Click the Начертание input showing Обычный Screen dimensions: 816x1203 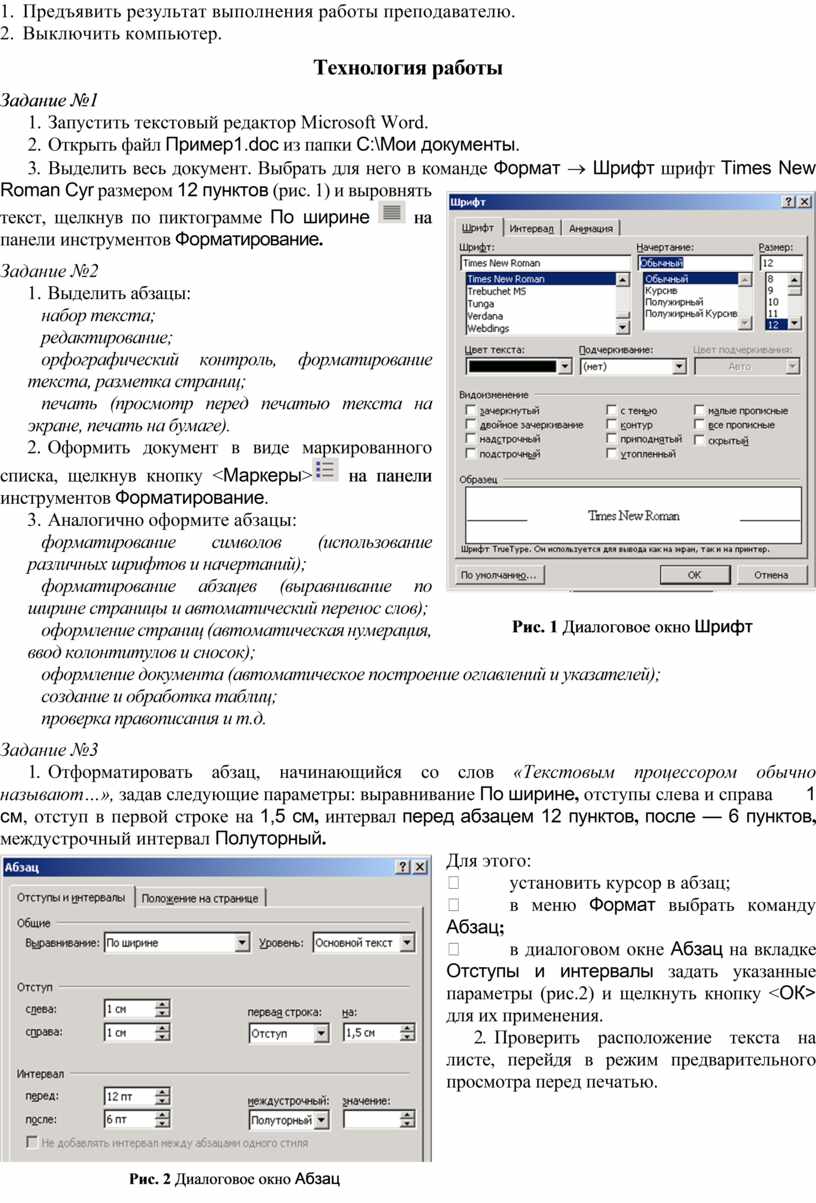pos(696,263)
